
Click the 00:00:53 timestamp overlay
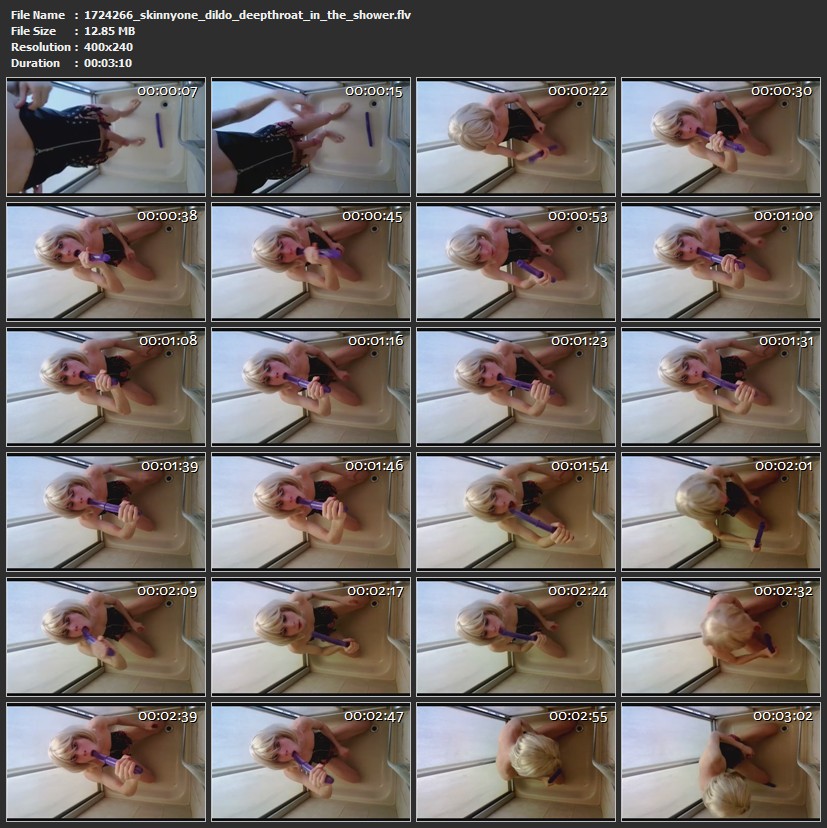[x=577, y=216]
